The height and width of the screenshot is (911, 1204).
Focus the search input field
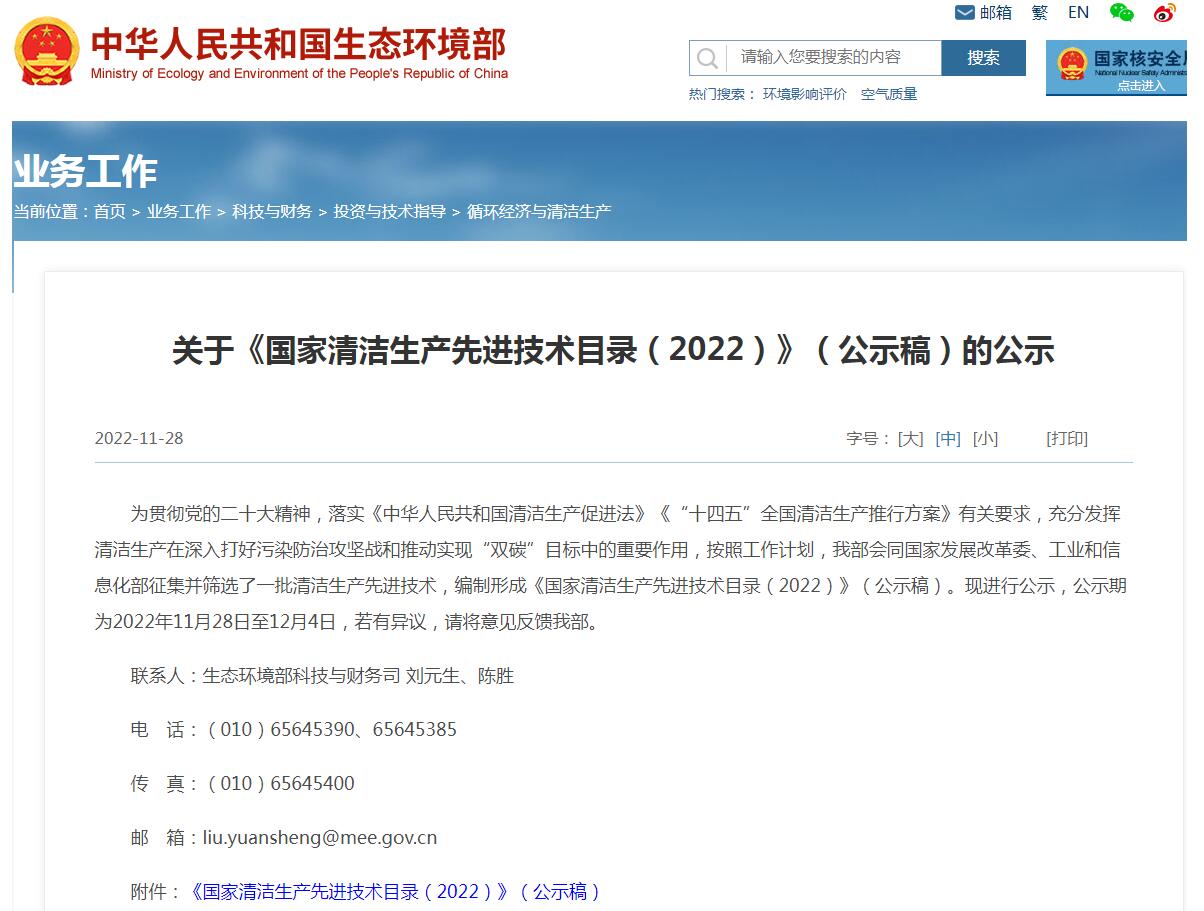pos(832,58)
